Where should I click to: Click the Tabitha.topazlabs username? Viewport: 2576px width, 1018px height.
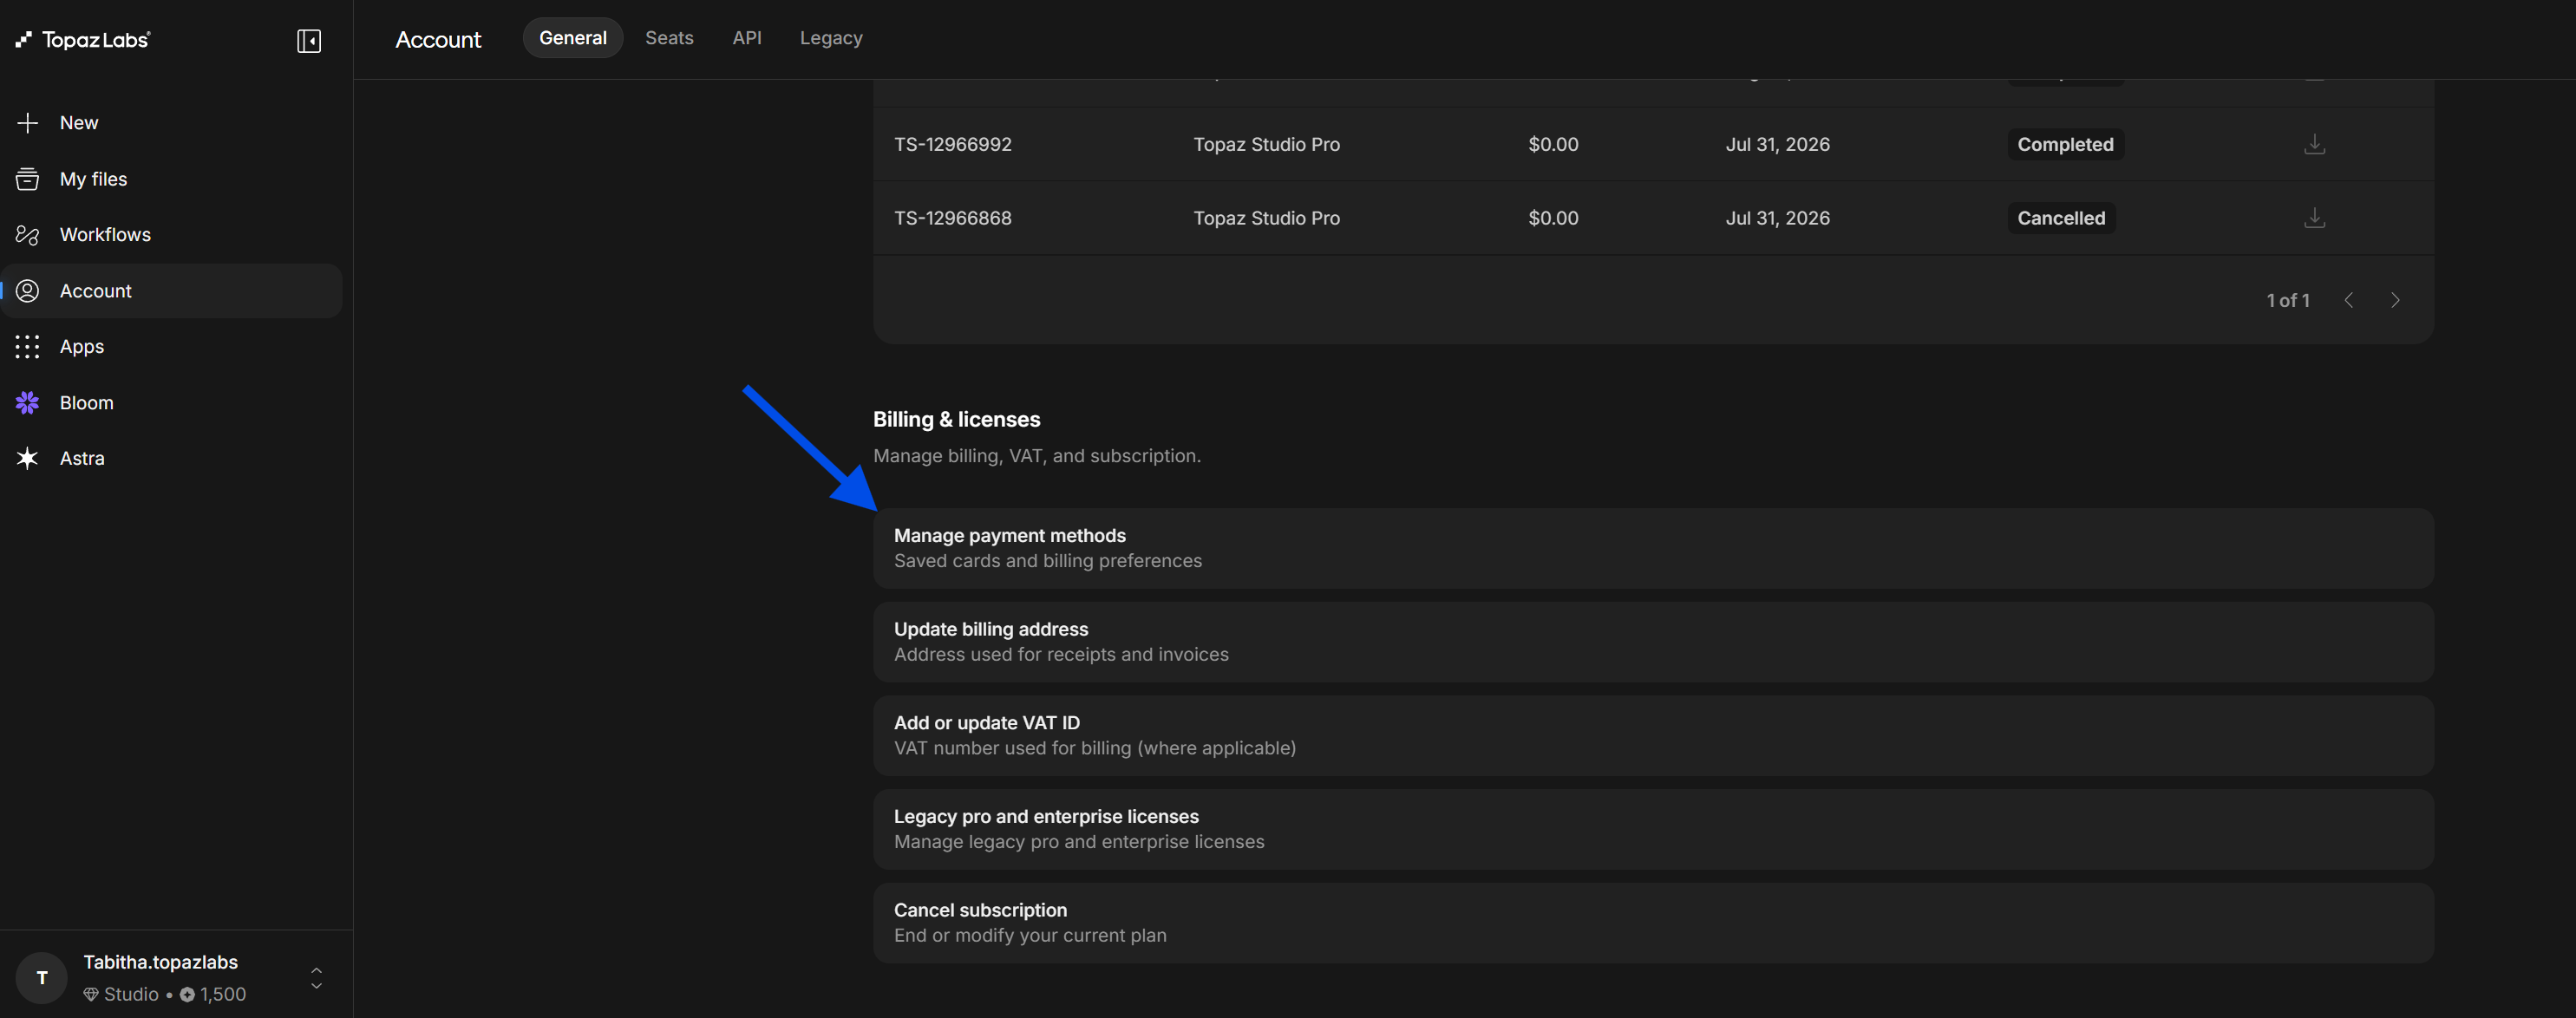160,962
